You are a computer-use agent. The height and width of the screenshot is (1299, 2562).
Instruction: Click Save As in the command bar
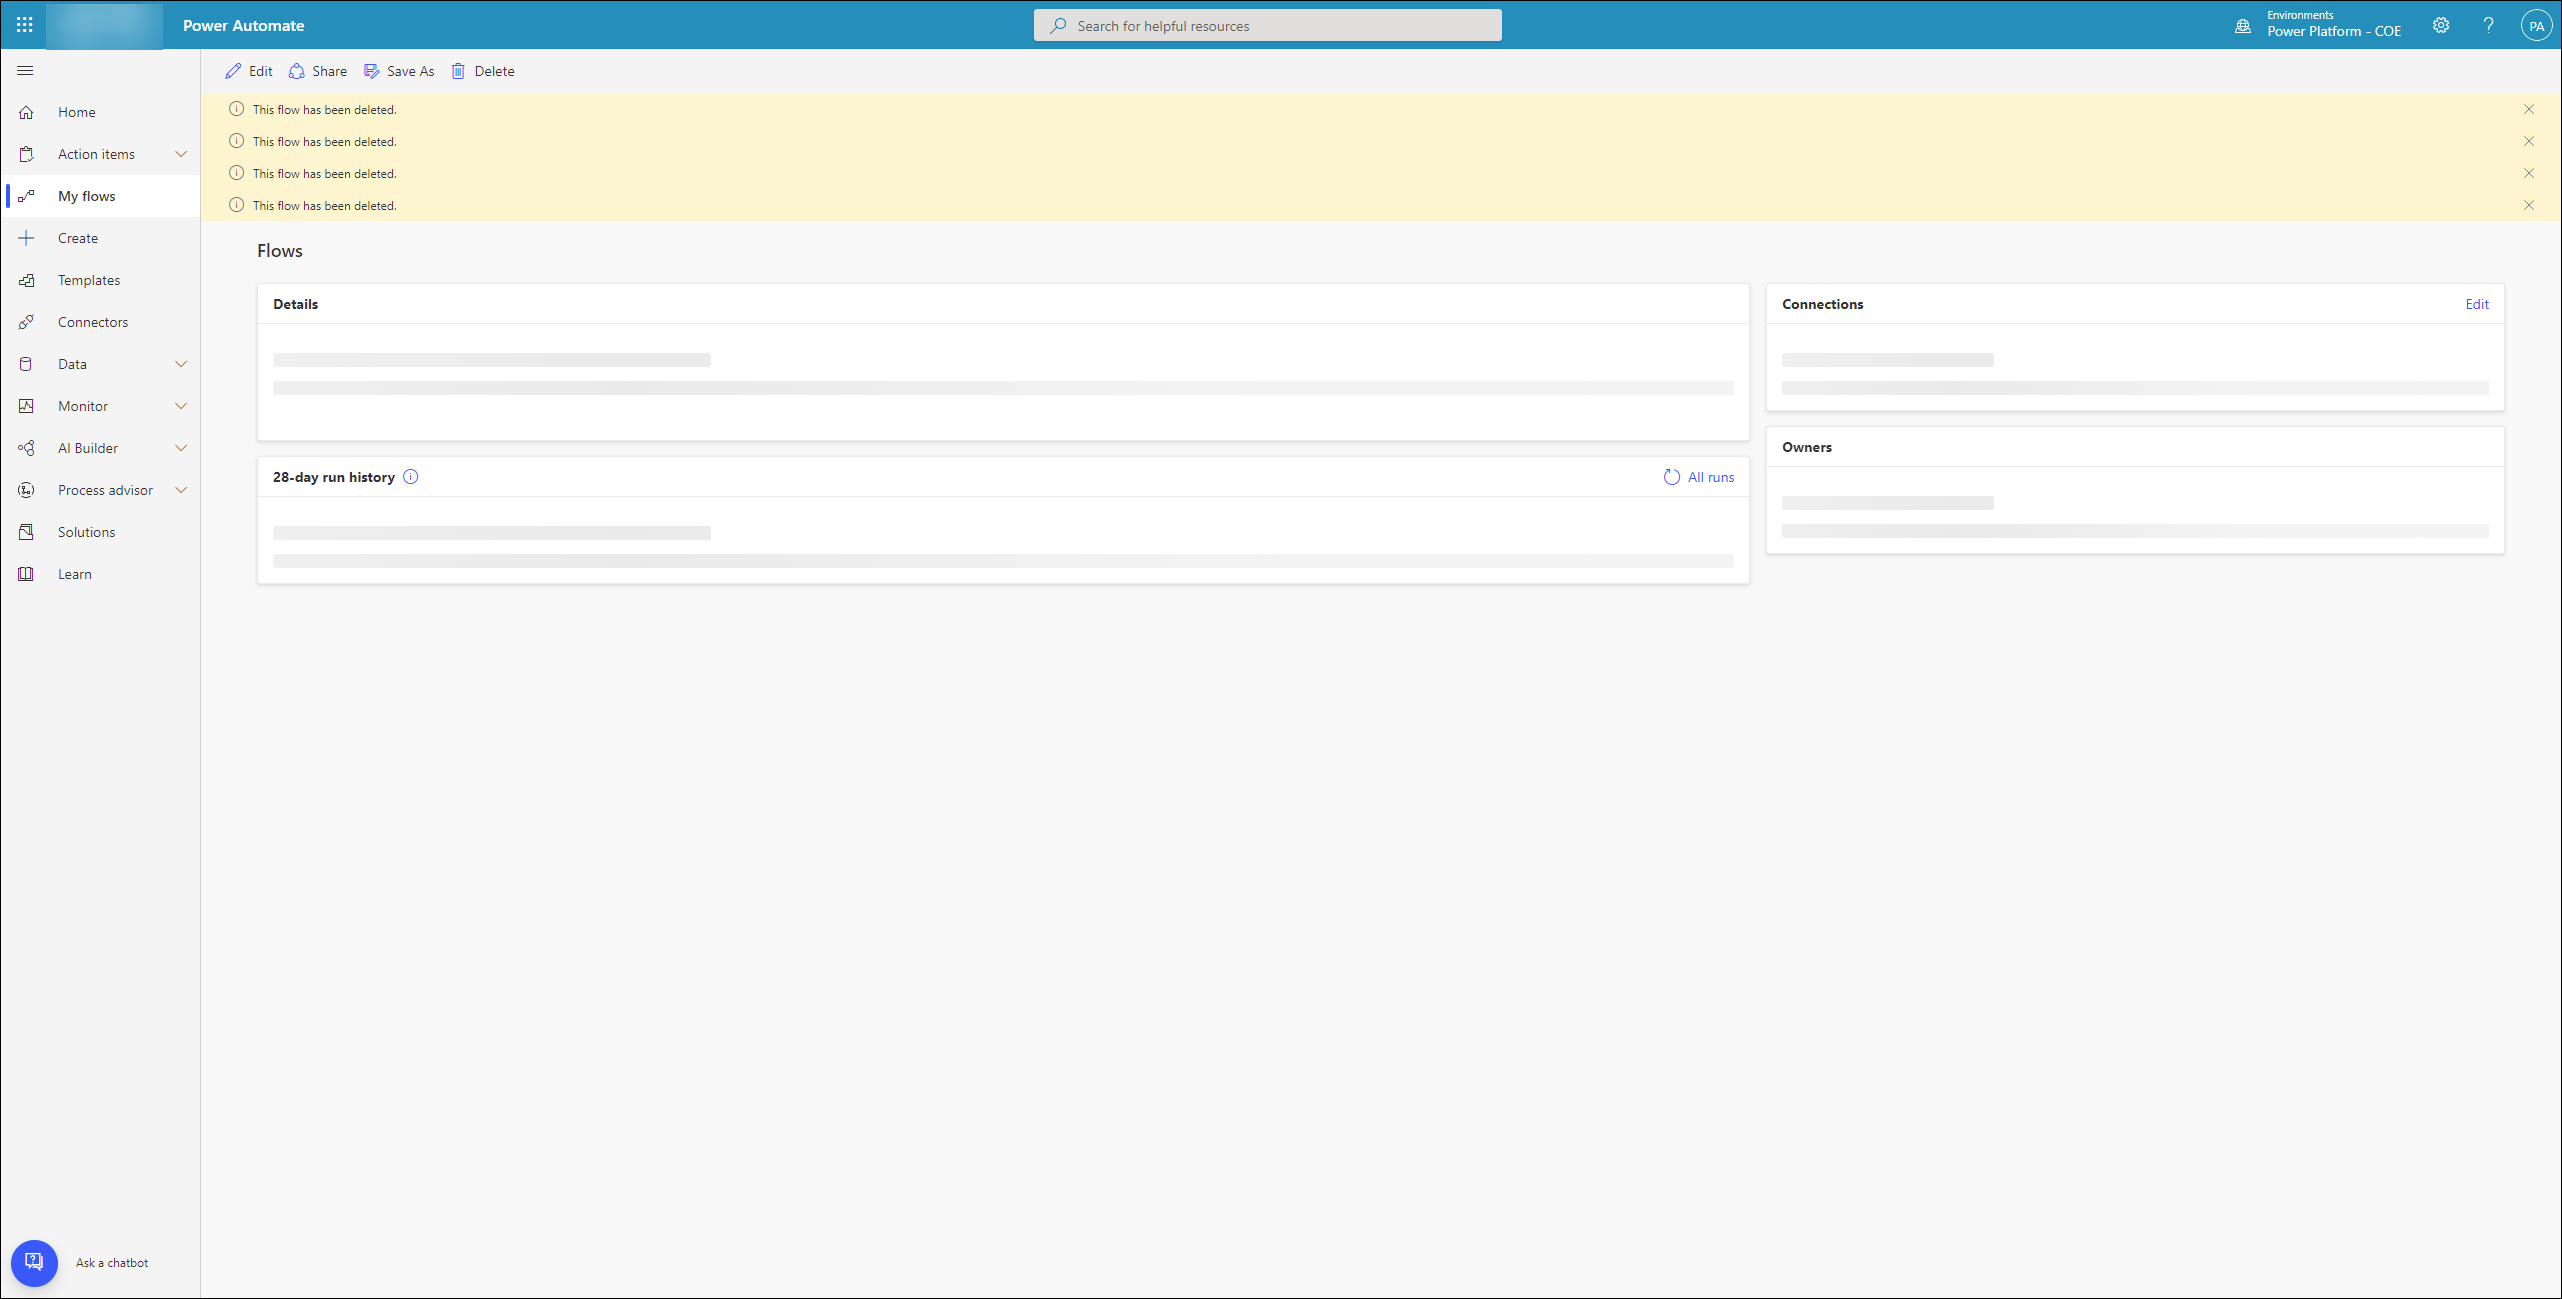pyautogui.click(x=399, y=71)
